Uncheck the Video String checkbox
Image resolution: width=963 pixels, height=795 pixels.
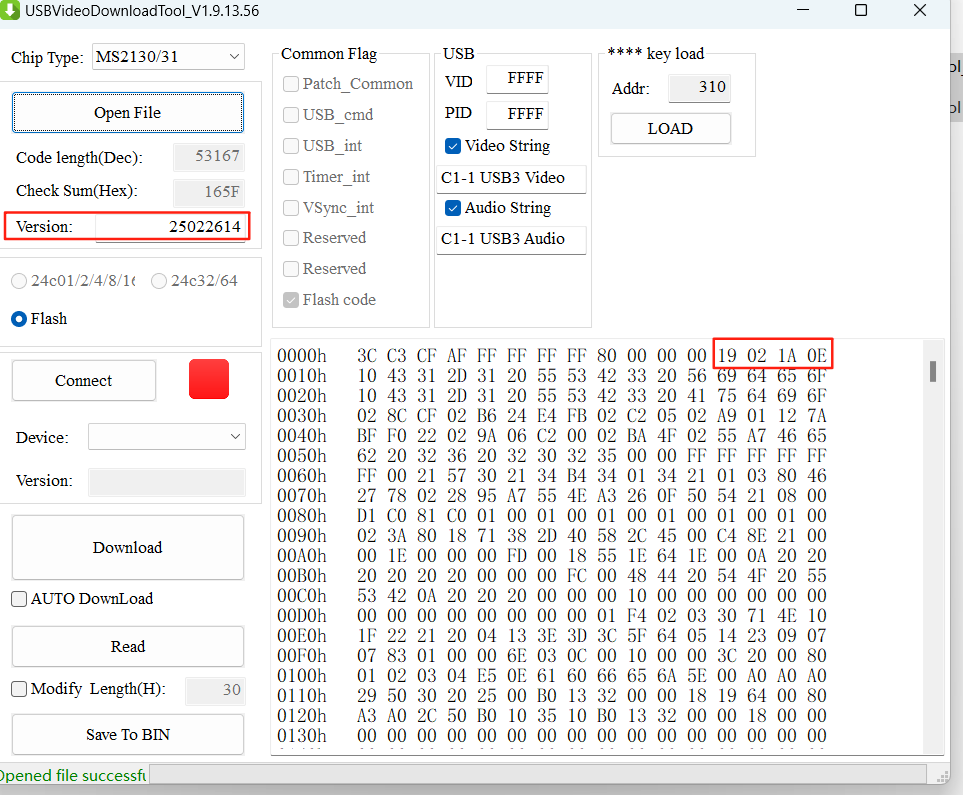point(453,146)
